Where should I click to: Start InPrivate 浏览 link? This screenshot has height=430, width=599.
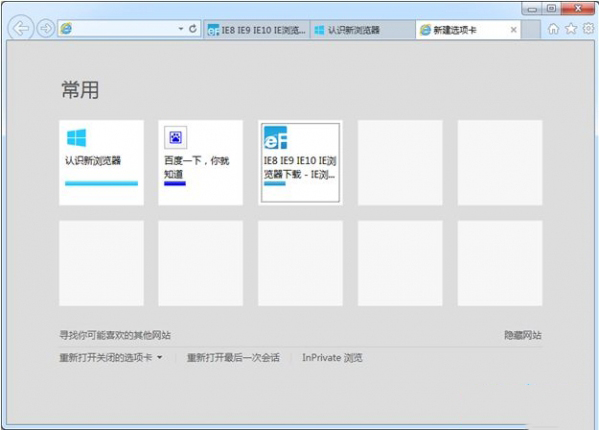[x=332, y=358]
